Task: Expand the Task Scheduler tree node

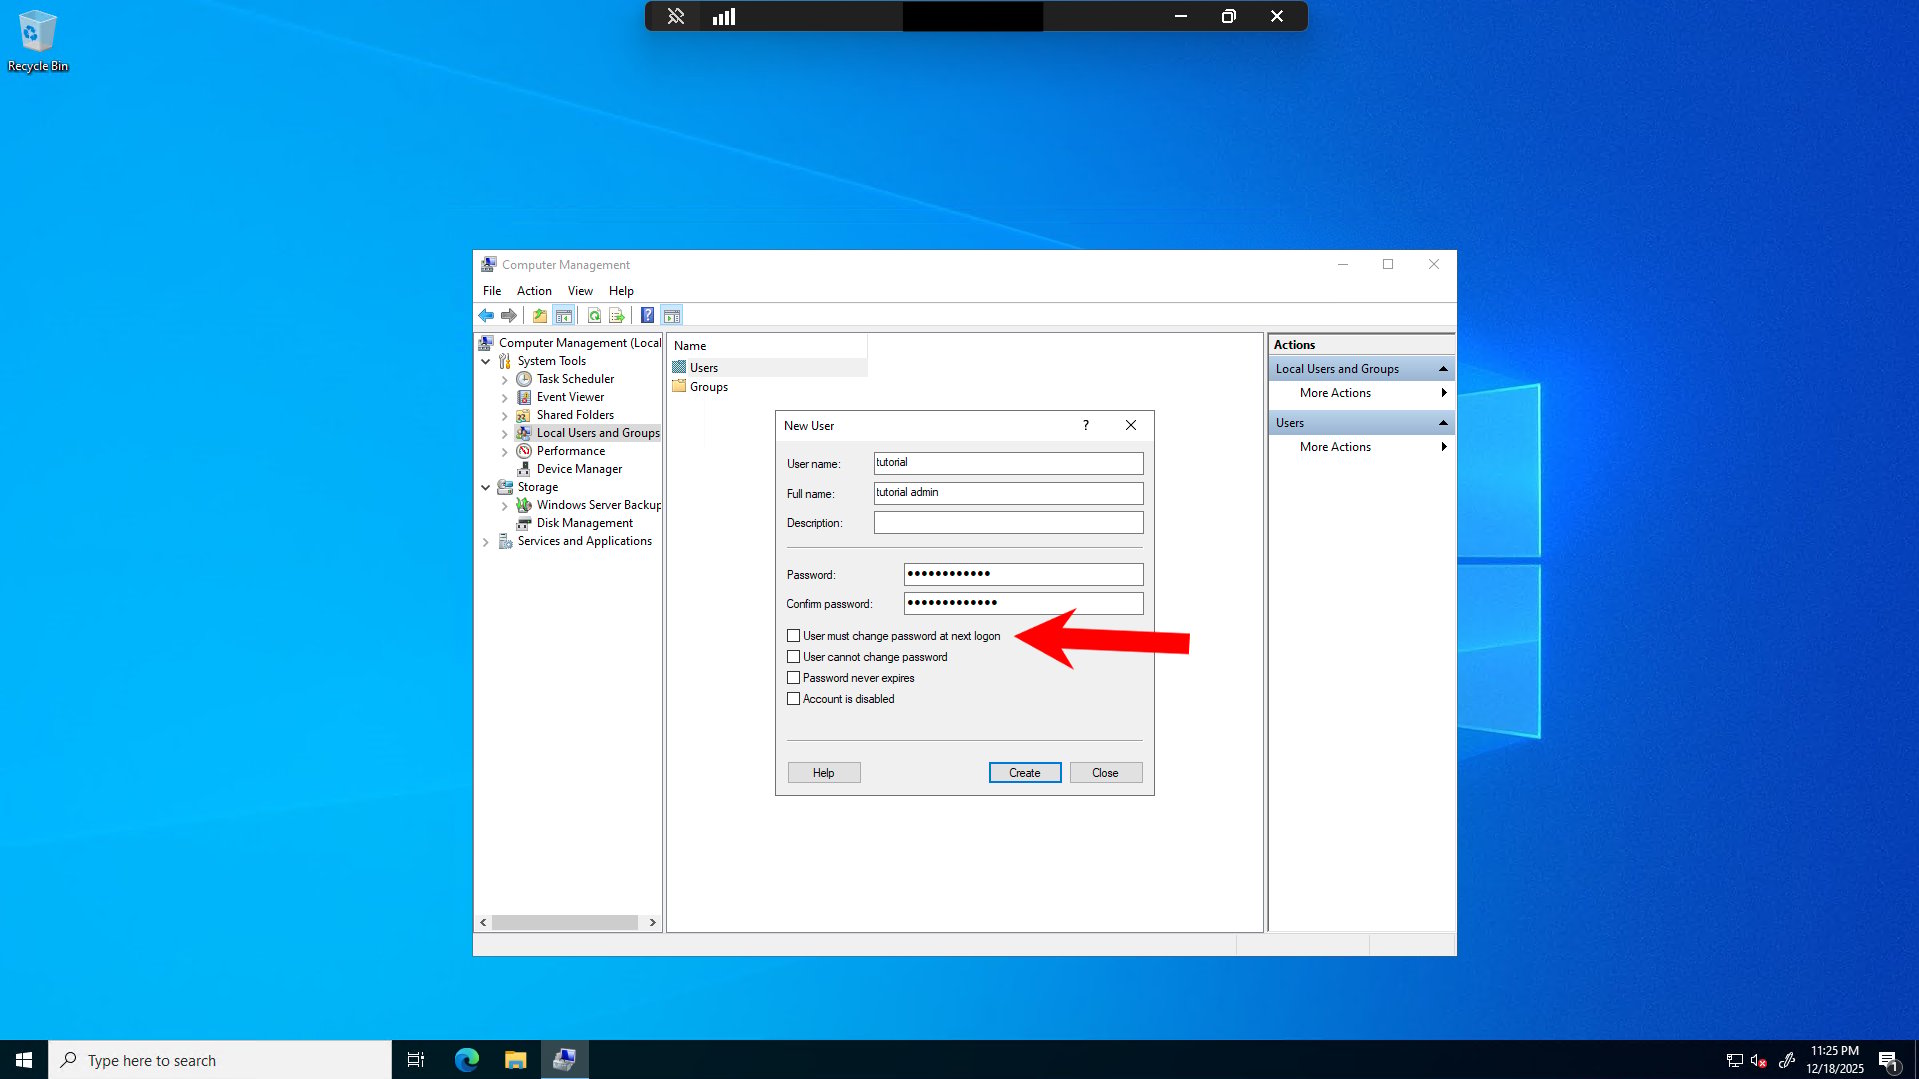Action: (x=505, y=379)
